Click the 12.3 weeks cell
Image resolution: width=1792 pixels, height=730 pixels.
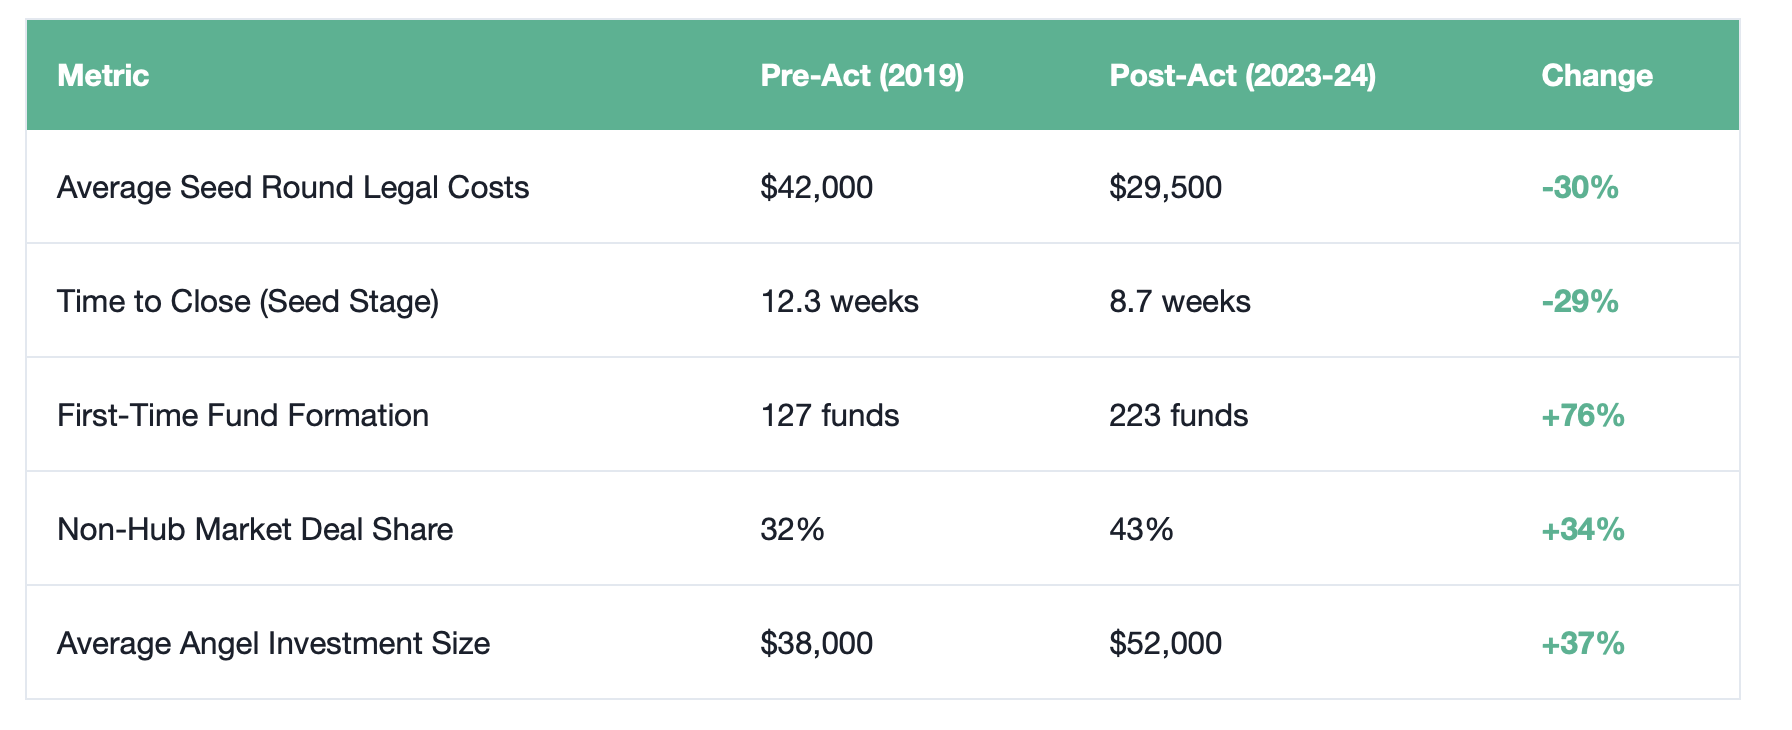pyautogui.click(x=839, y=302)
